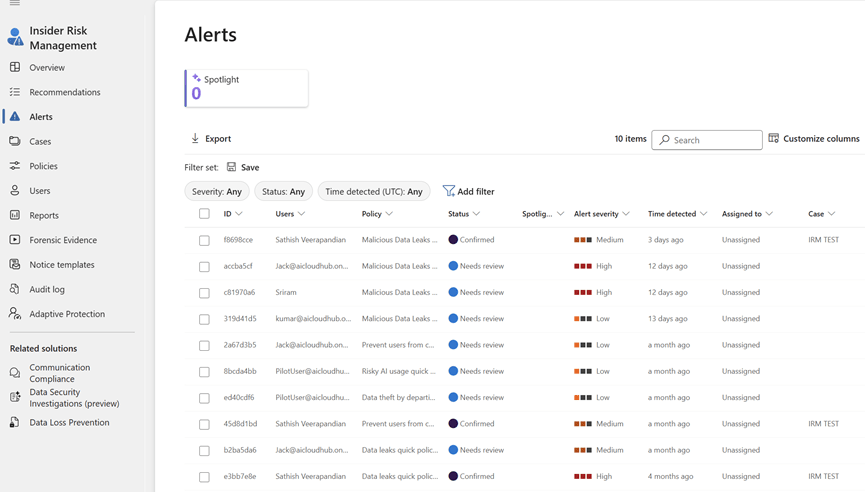Open Forensic Evidence from sidebar icon
The width and height of the screenshot is (865, 492).
pyautogui.click(x=15, y=240)
